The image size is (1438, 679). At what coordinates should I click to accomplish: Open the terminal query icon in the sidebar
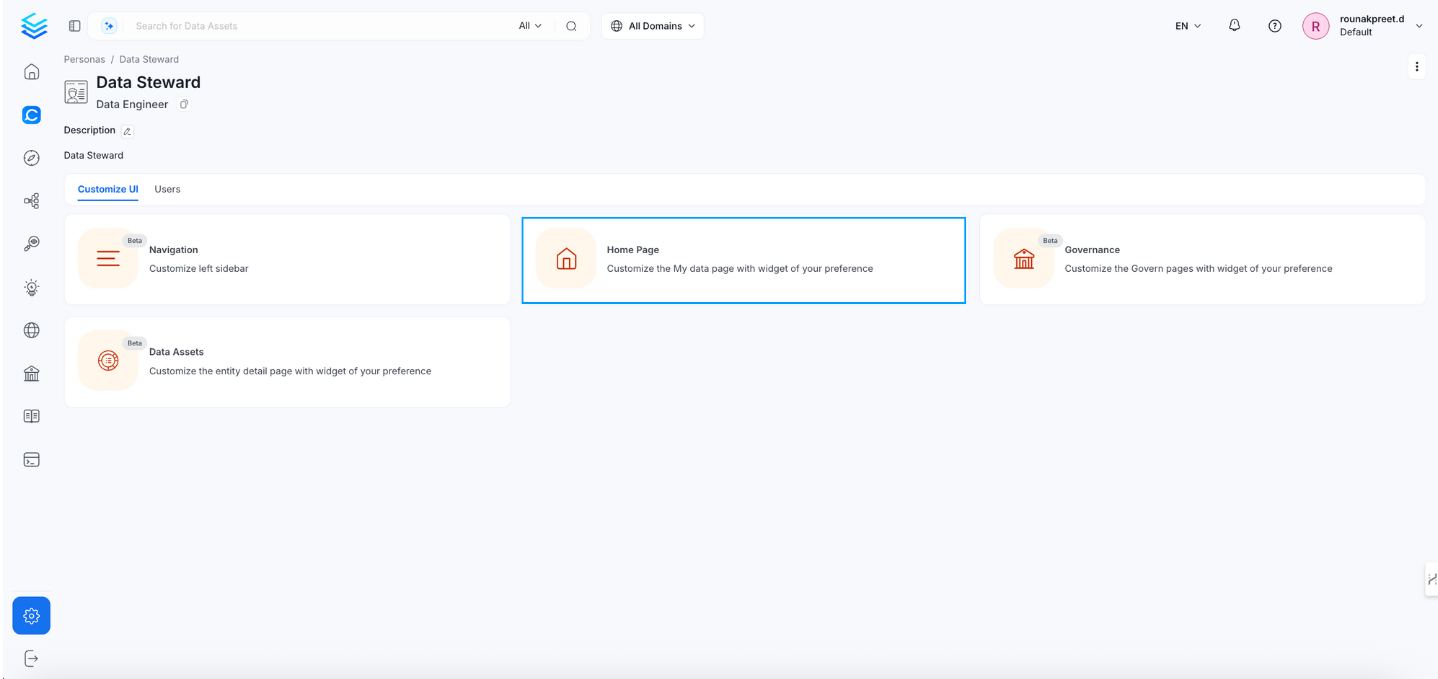tap(31, 459)
